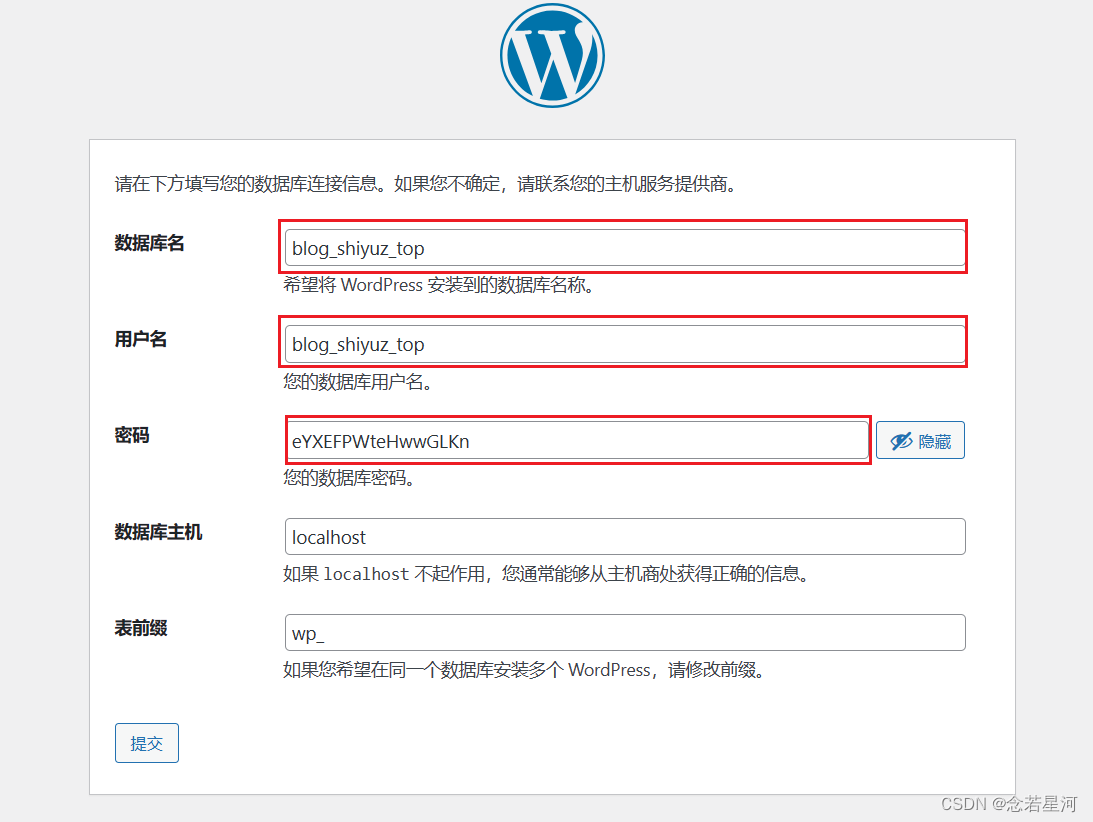The width and height of the screenshot is (1093, 822).
Task: Click the CSDN watermark in the bottom corner
Action: tap(1008, 804)
